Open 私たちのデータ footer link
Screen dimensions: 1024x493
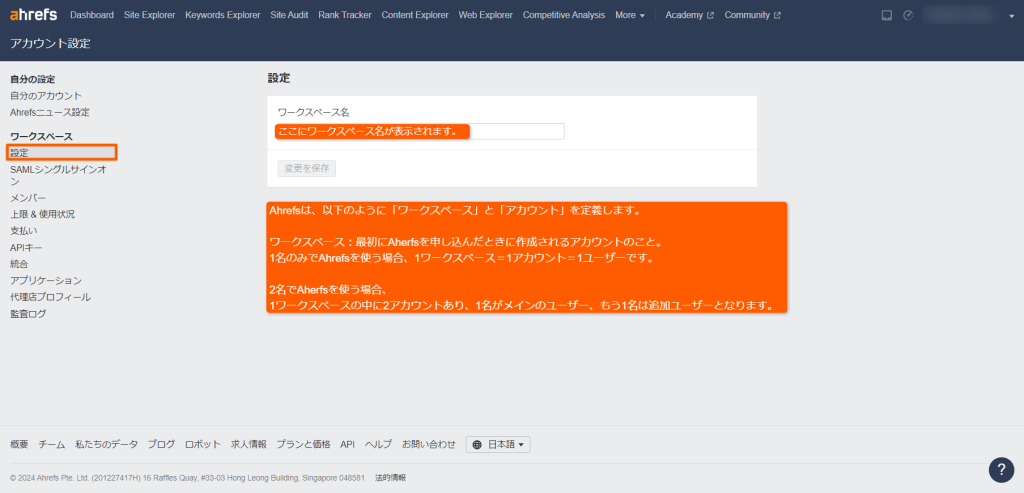point(106,444)
